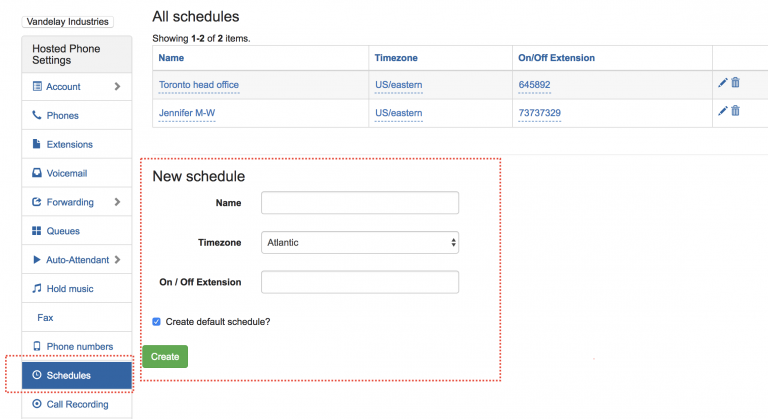The image size is (768, 419).
Task: Uncheck Create default schedule checkbox
Action: [156, 321]
